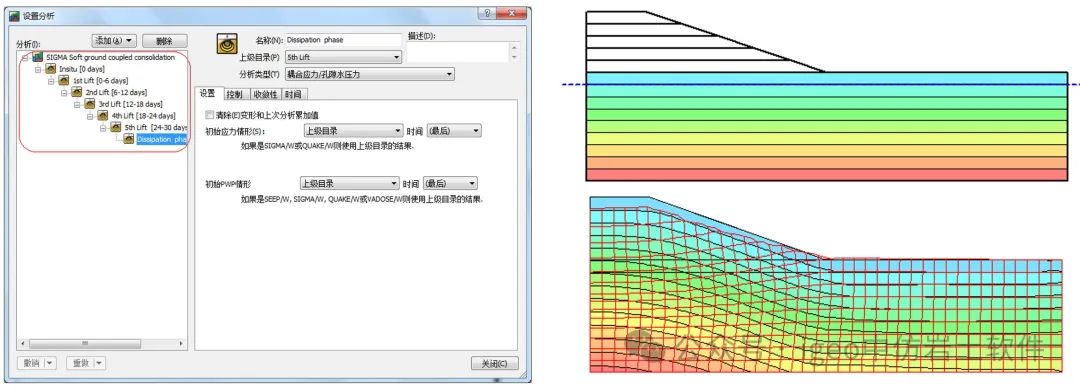Open the arrow beside the 撤消 button
This screenshot has height=392, width=1080.
click(50, 363)
